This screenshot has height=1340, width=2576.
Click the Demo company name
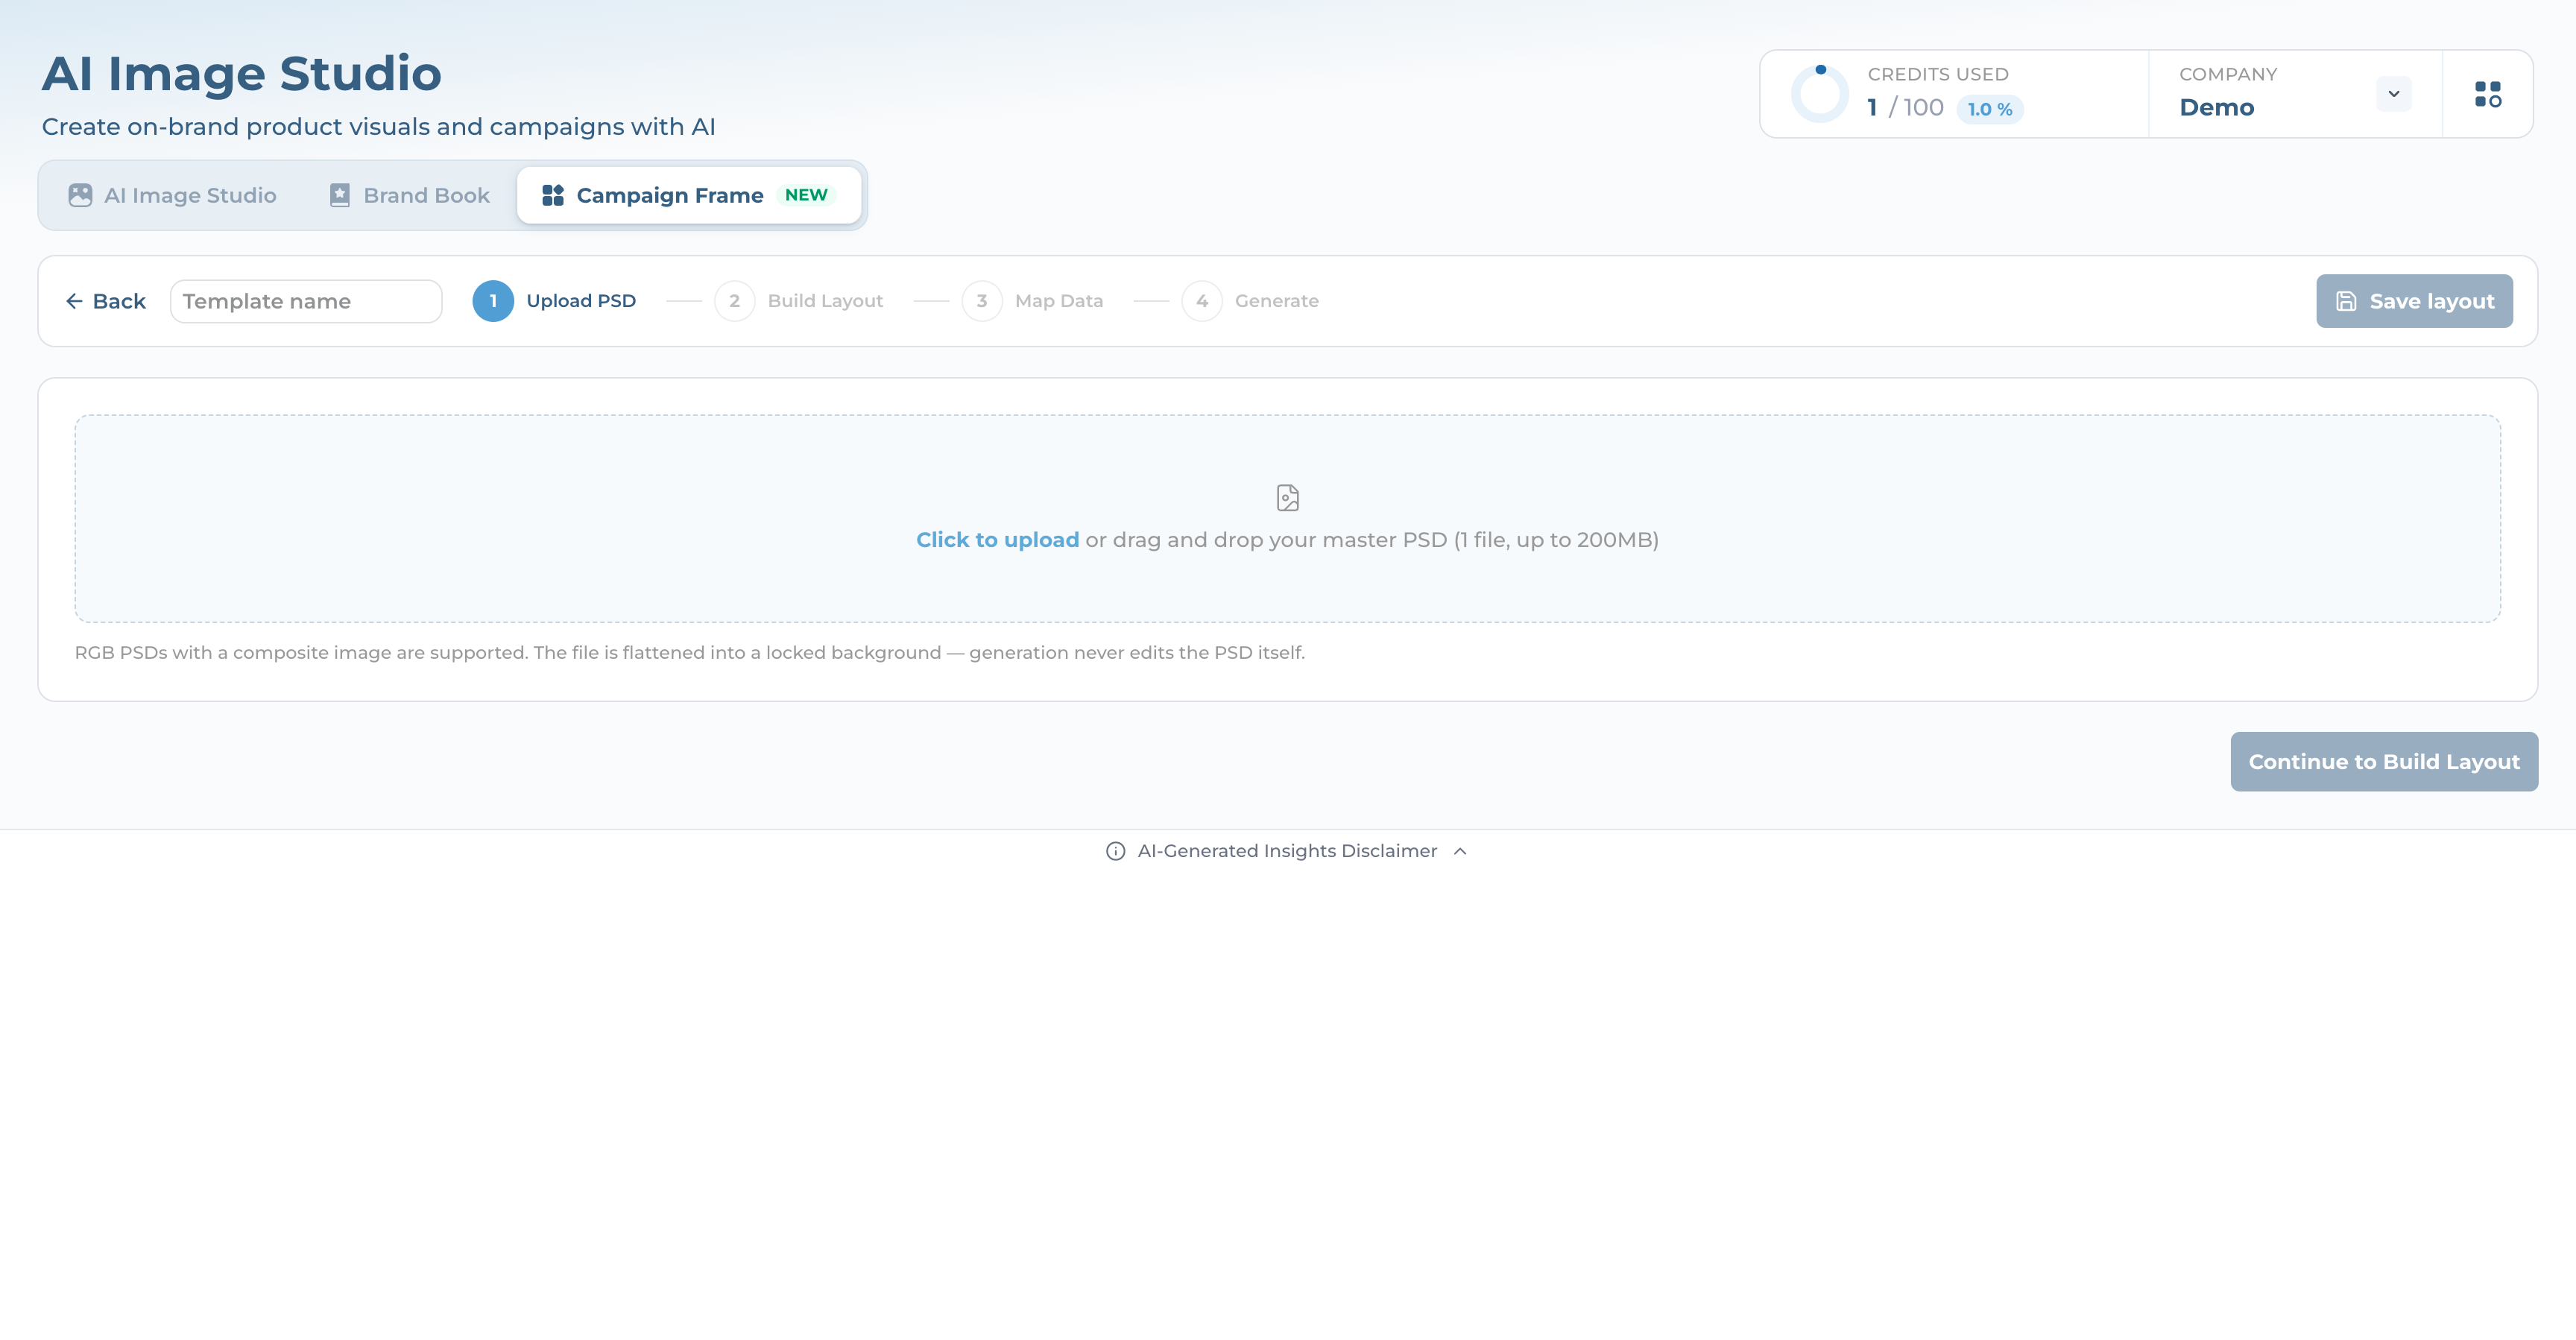2217,107
